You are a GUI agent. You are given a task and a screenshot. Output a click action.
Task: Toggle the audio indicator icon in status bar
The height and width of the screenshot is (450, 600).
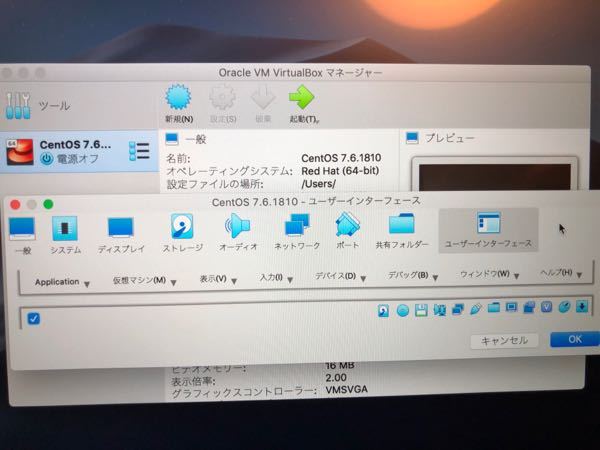[439, 310]
